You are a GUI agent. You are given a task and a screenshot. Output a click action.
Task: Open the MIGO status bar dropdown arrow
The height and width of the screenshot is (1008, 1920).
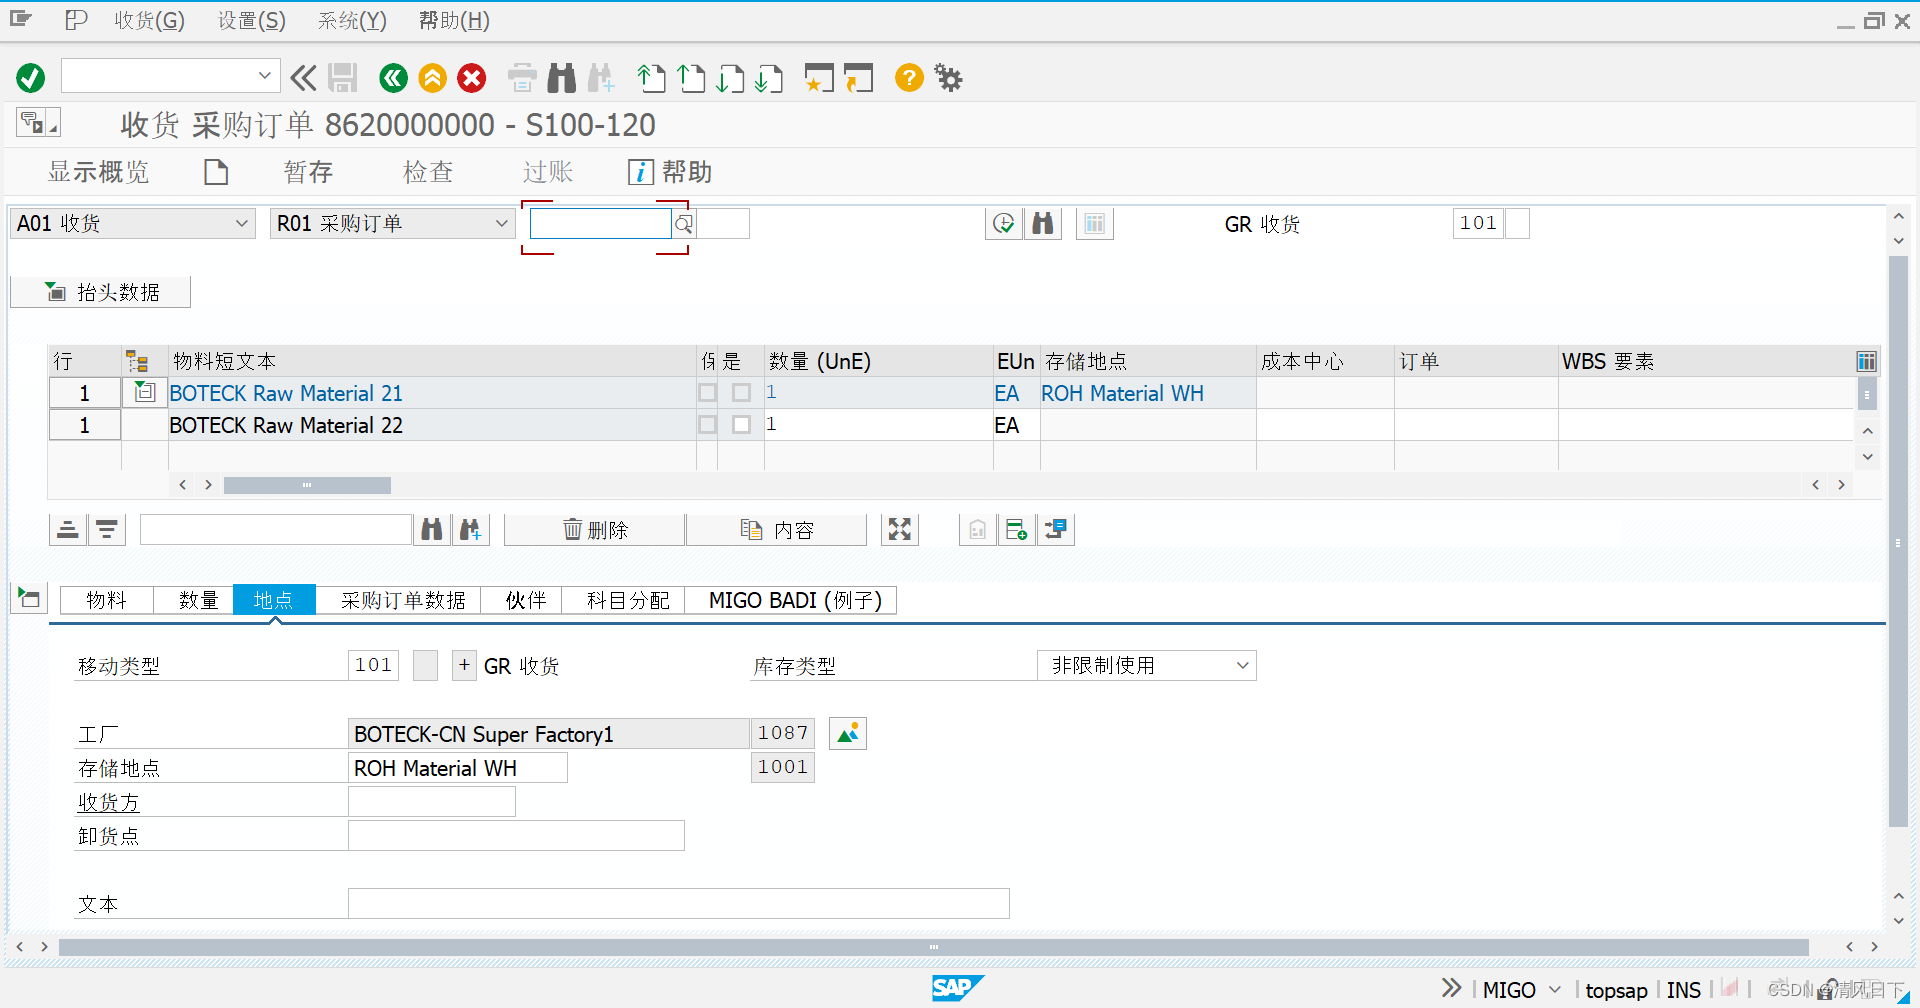[1555, 990]
